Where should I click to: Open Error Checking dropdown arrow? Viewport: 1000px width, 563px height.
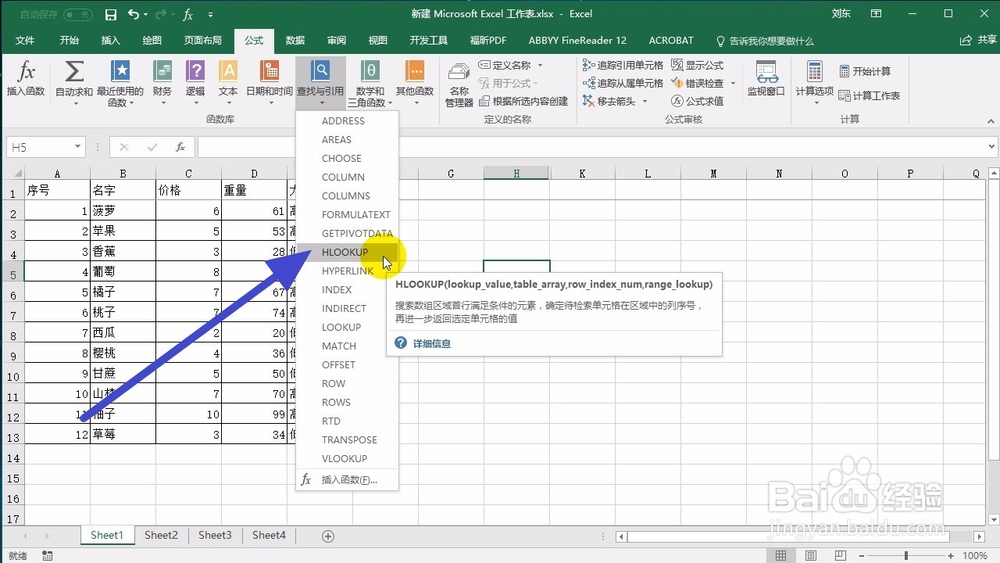[733, 83]
